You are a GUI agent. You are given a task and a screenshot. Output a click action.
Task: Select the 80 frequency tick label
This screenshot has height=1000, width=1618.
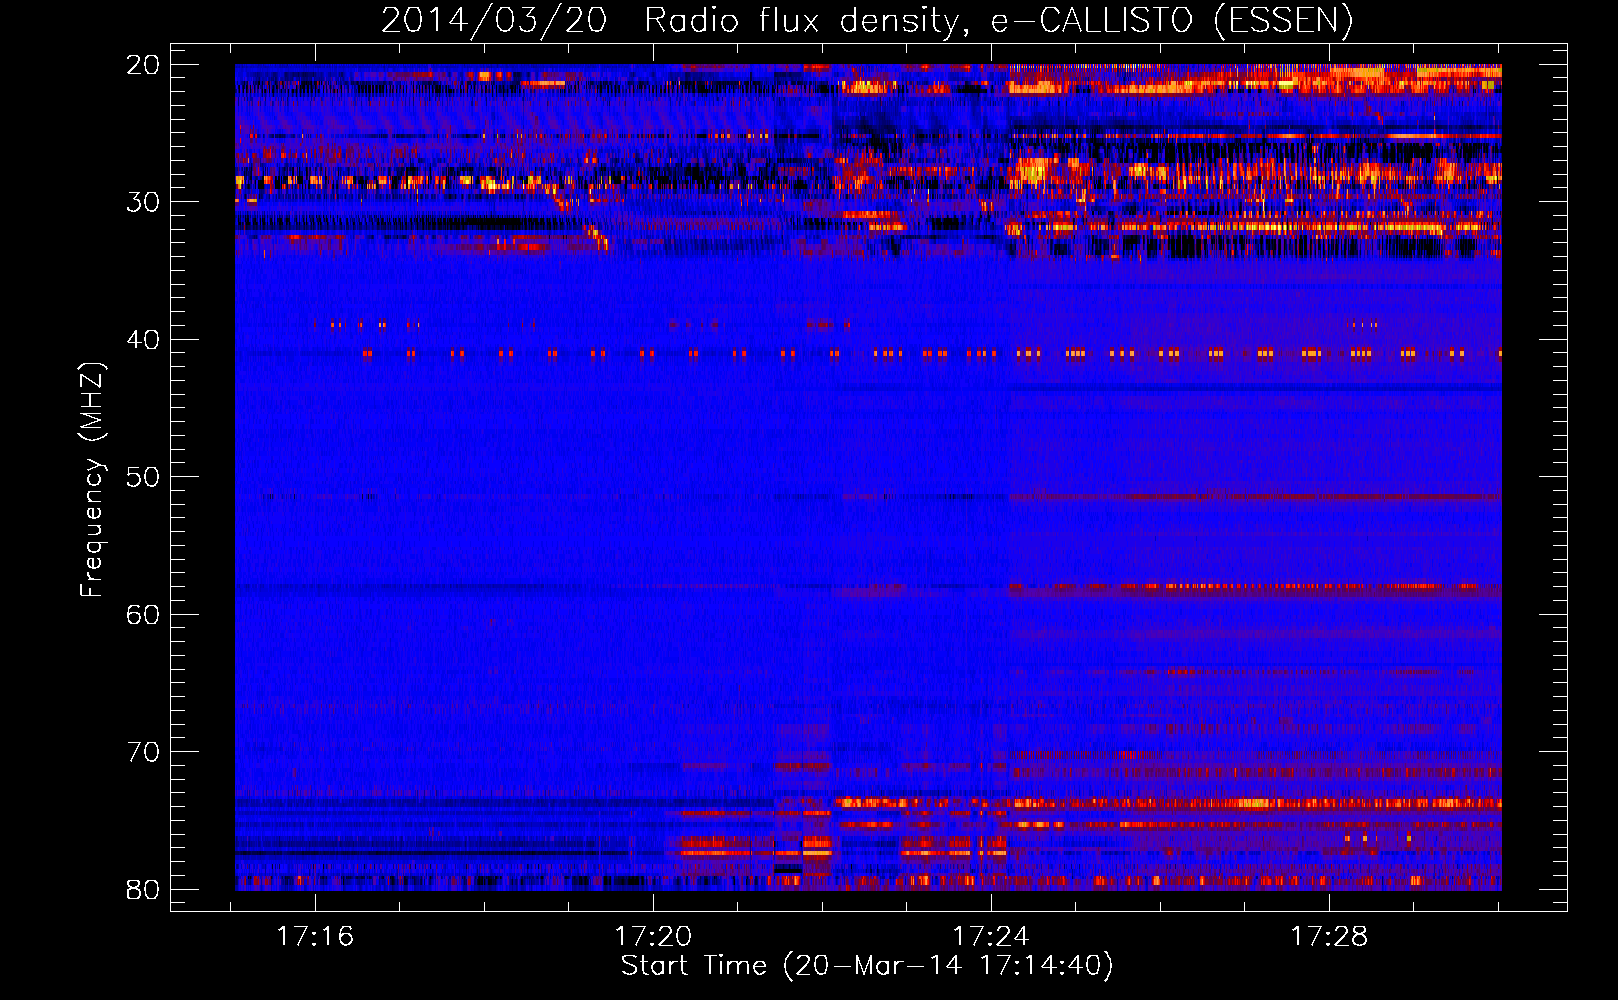coord(143,890)
